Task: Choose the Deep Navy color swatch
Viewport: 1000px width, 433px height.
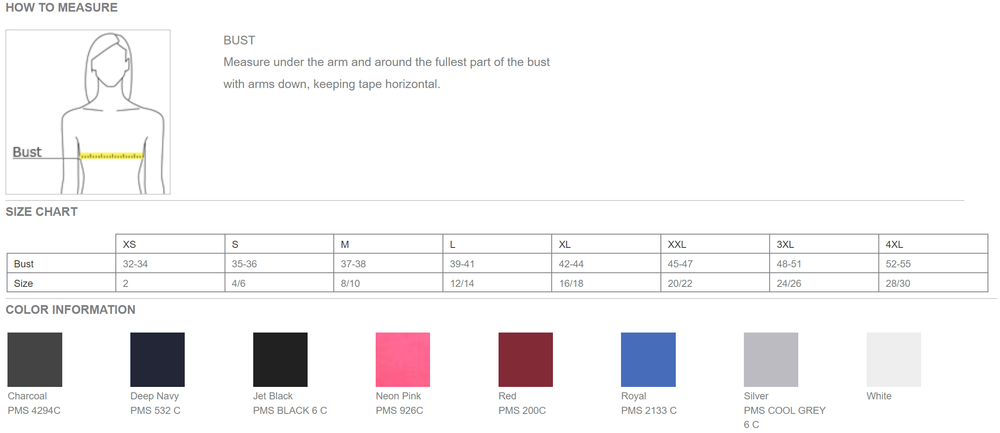Action: tap(158, 359)
